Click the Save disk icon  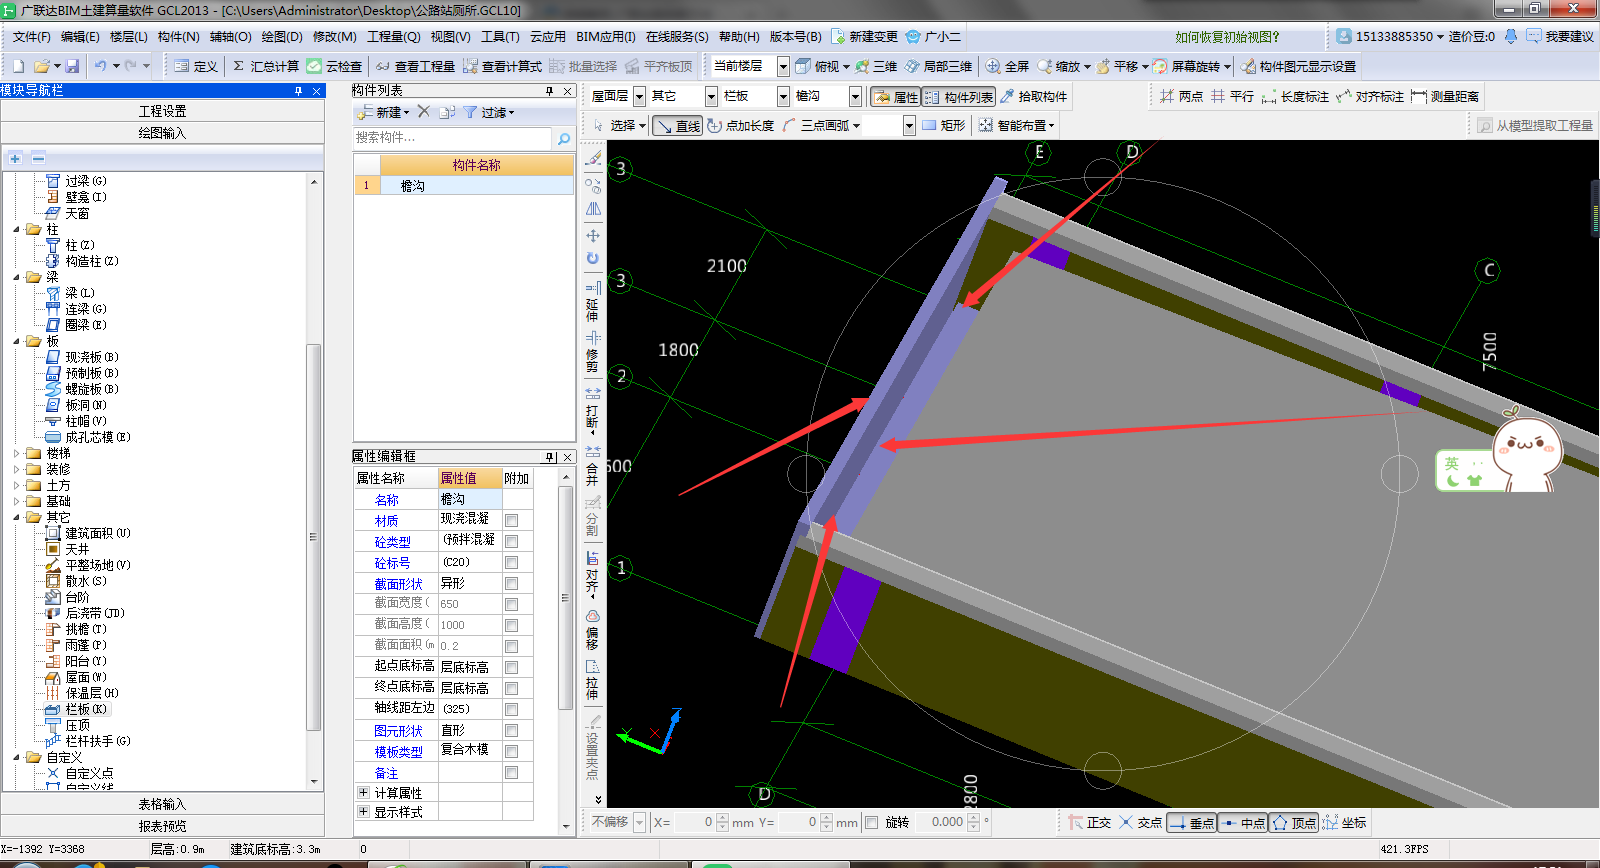tap(72, 66)
